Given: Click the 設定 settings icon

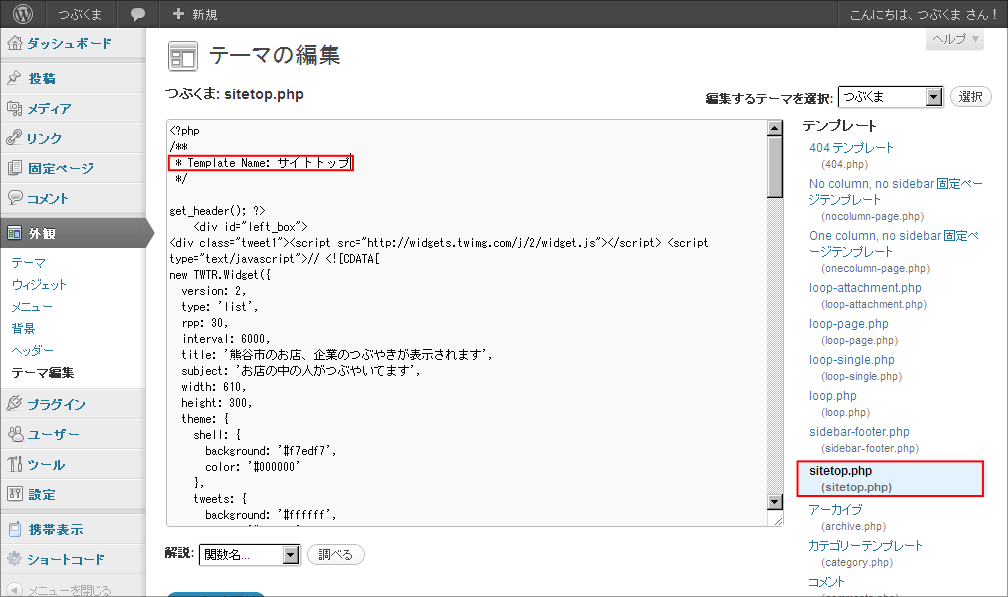Looking at the screenshot, I should pos(15,494).
